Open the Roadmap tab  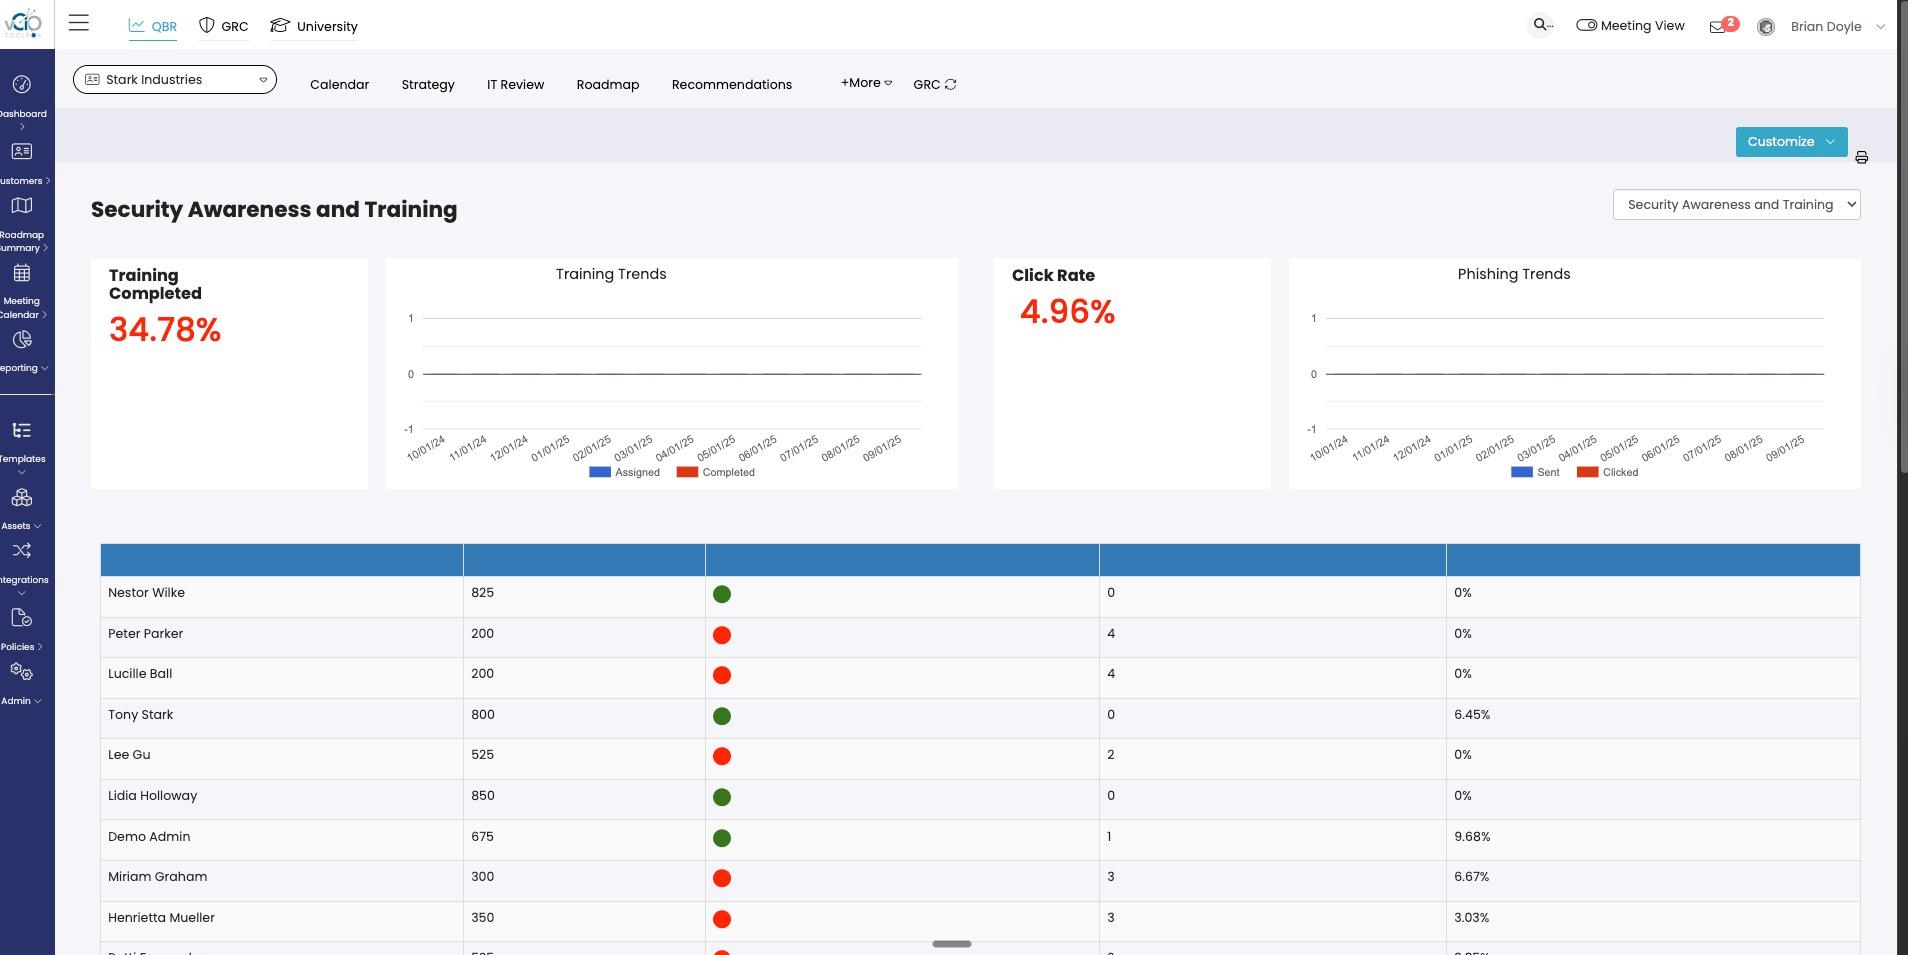pyautogui.click(x=608, y=85)
